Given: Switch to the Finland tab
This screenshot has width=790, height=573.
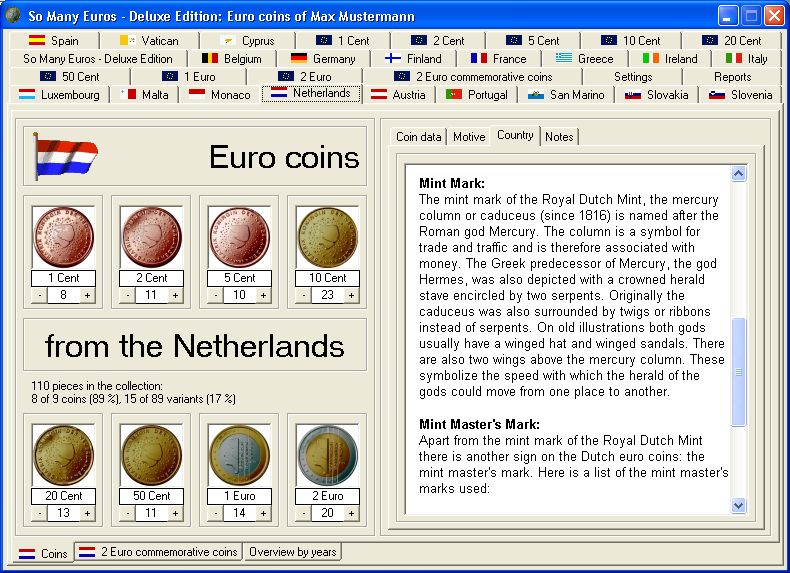Looking at the screenshot, I should [413, 58].
